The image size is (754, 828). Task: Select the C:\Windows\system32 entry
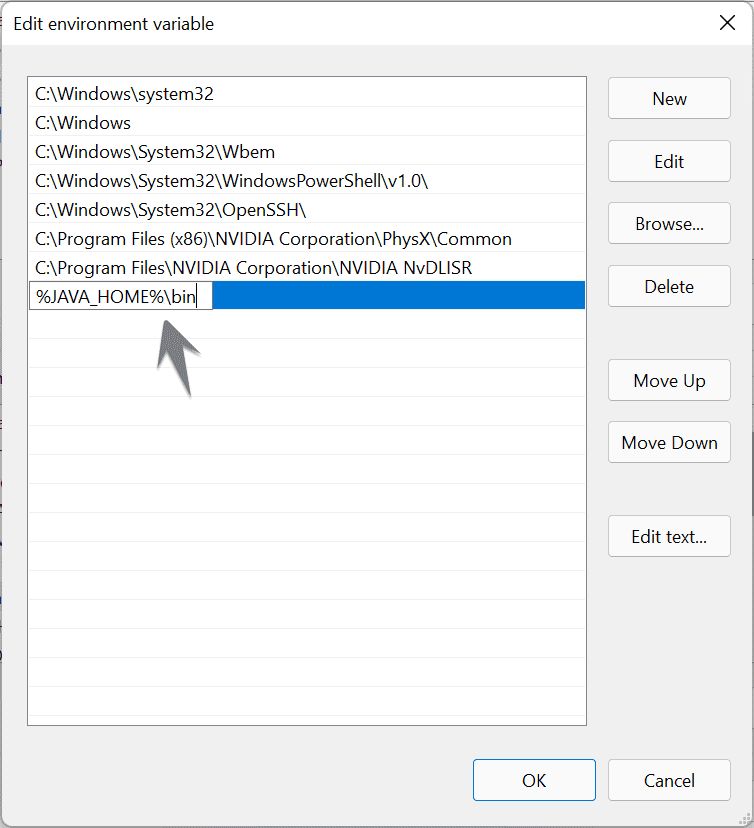[307, 93]
